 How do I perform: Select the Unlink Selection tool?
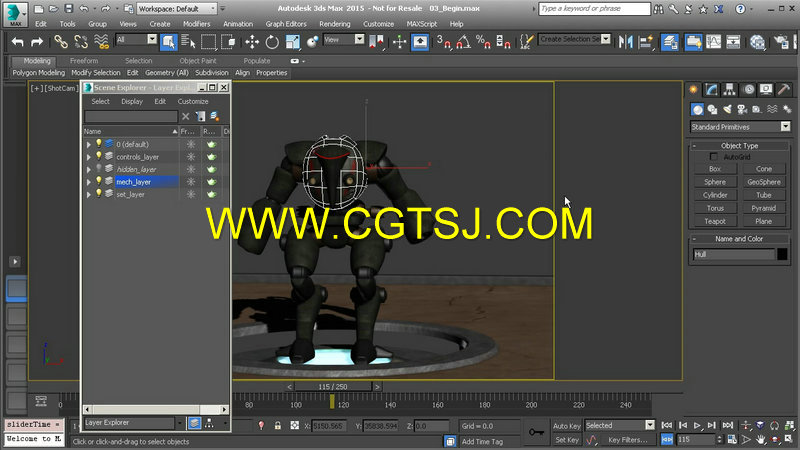[81, 42]
